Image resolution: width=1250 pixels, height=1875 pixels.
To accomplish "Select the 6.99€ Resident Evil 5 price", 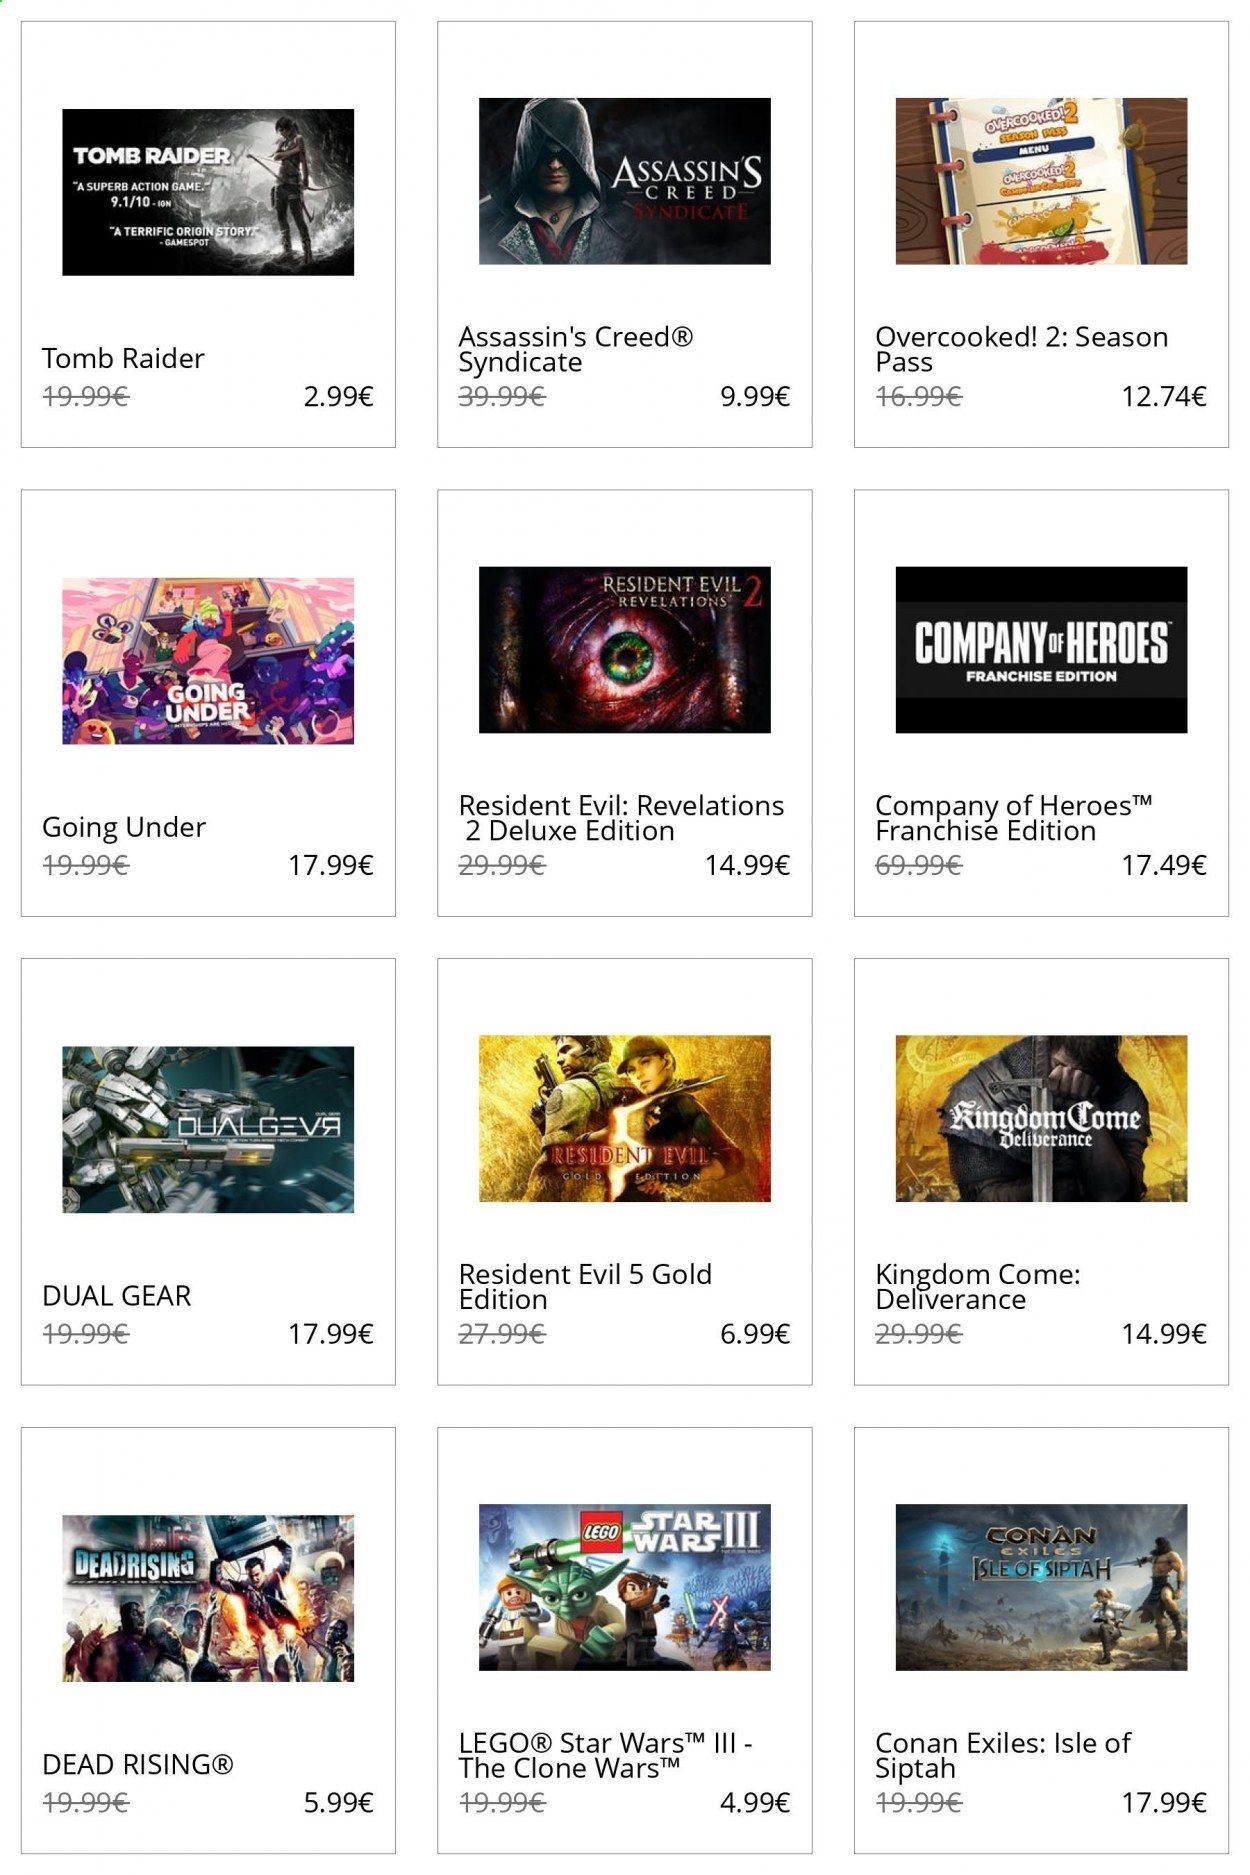I will 755,1333.
